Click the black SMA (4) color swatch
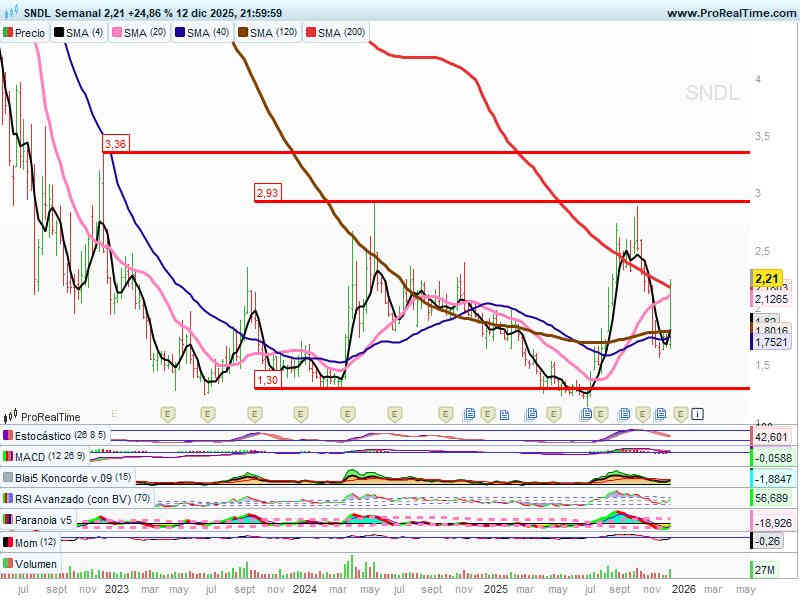The image size is (800, 600). pos(59,33)
